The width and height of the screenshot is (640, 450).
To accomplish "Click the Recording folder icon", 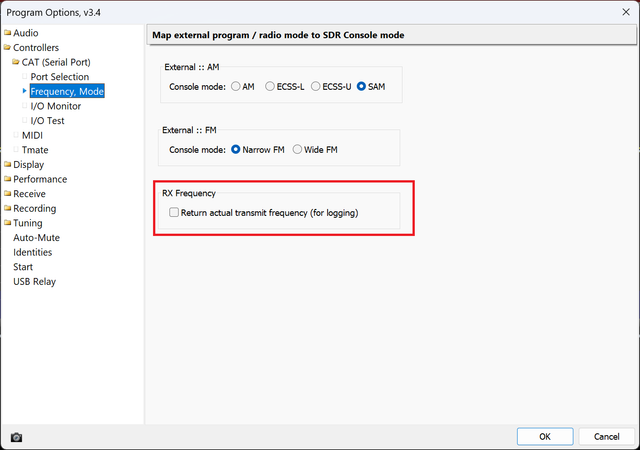I will pyautogui.click(x=7, y=209).
